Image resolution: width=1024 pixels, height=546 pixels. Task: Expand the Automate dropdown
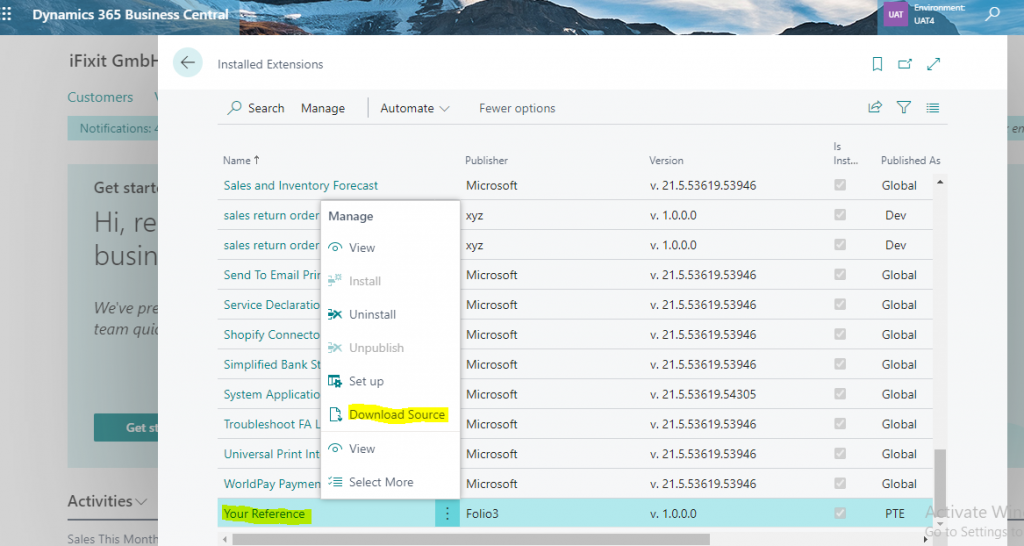415,108
